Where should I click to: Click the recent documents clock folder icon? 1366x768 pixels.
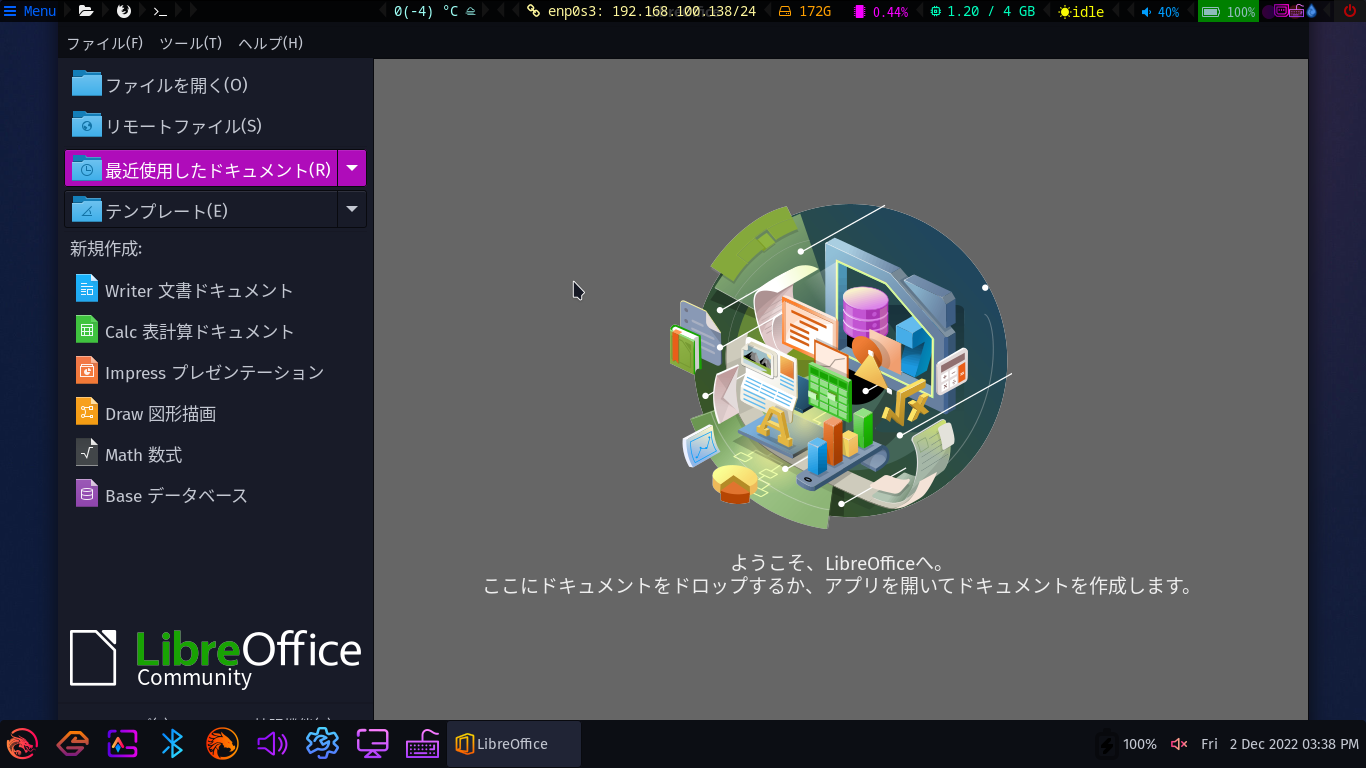click(x=87, y=167)
